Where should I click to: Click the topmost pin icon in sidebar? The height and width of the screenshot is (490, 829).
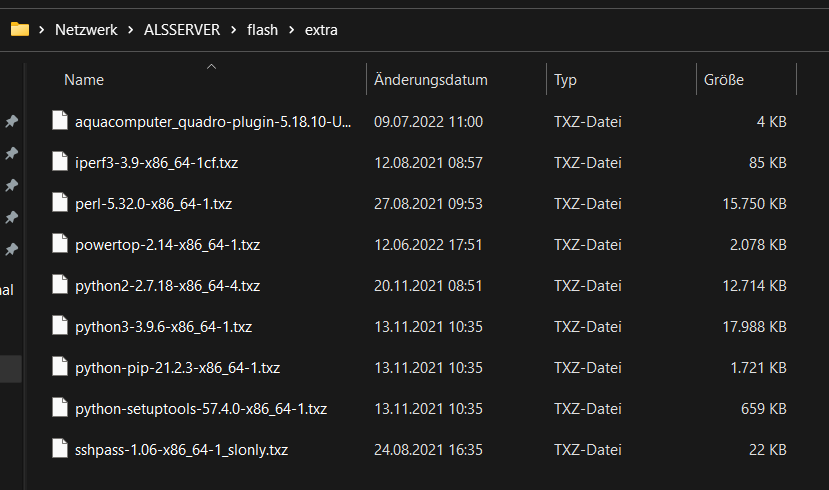click(x=11, y=121)
